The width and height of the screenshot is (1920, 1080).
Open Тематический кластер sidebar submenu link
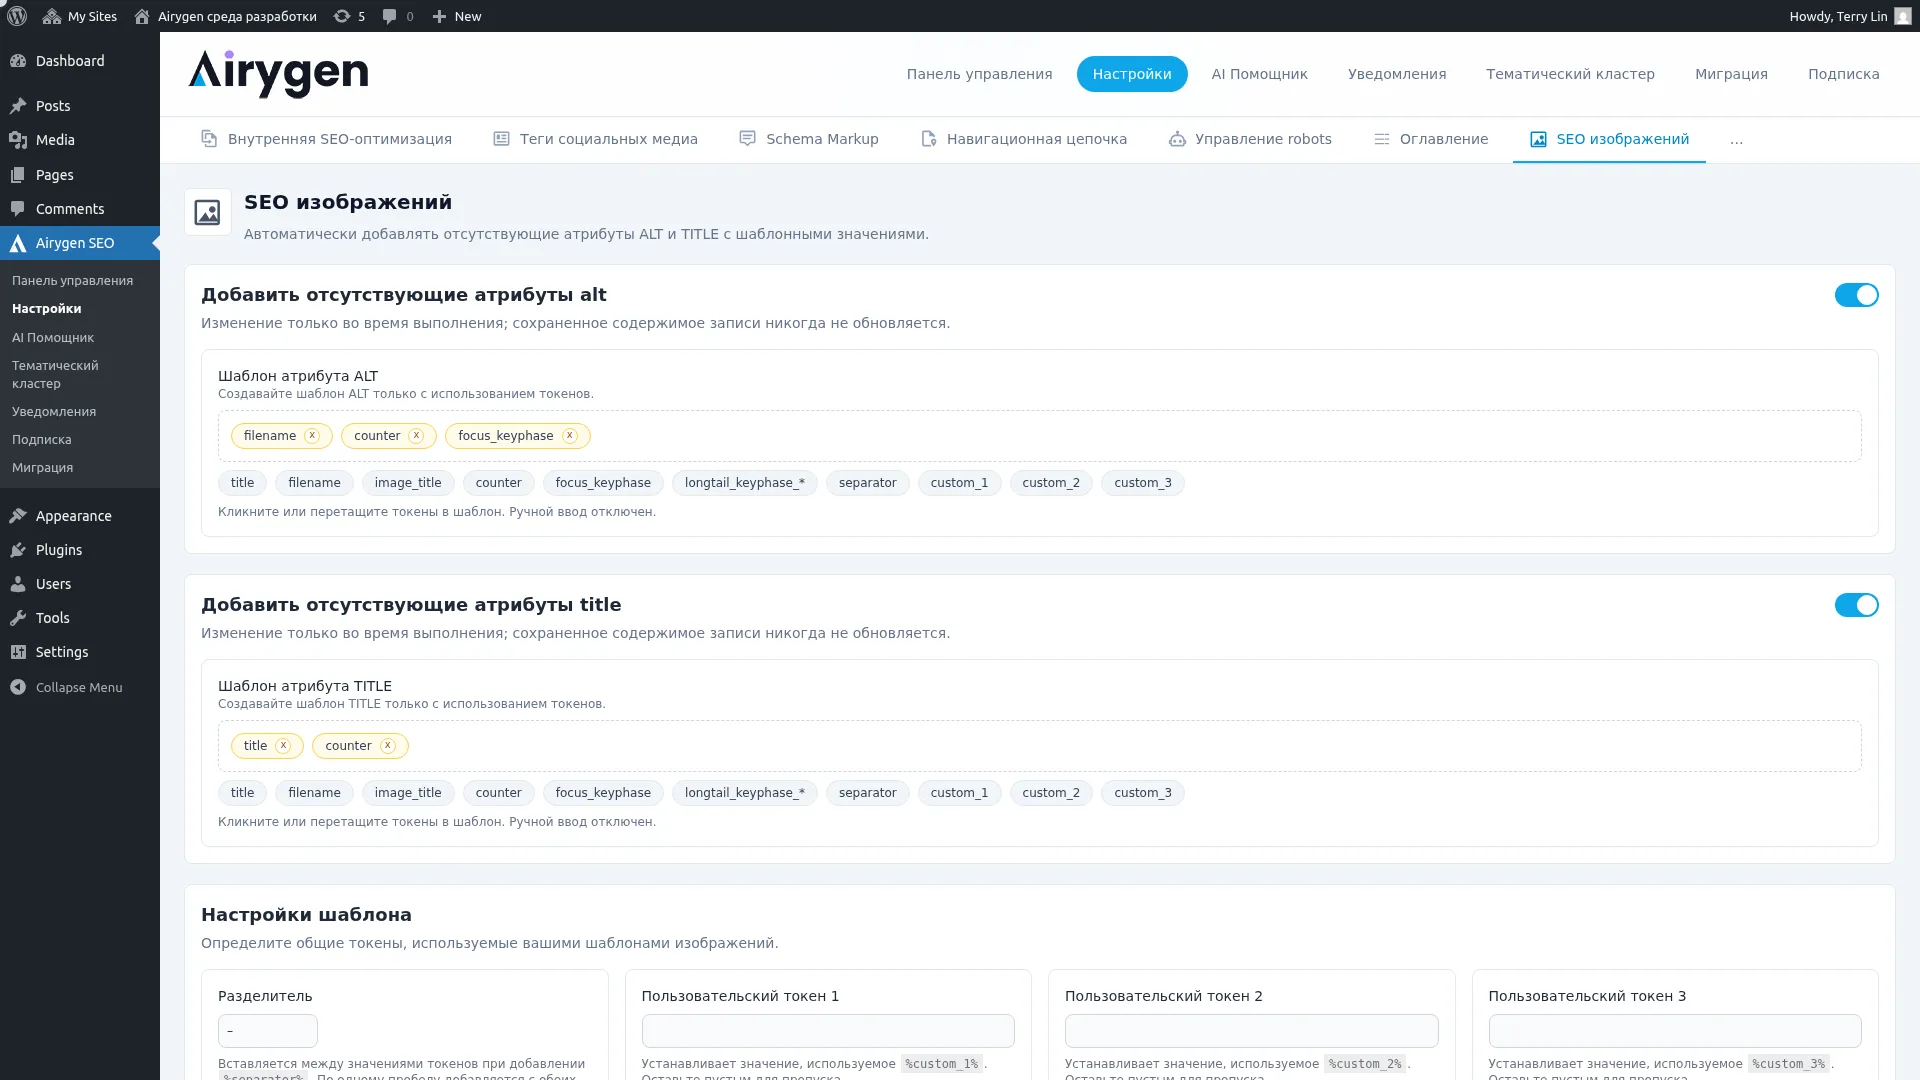[55, 375]
